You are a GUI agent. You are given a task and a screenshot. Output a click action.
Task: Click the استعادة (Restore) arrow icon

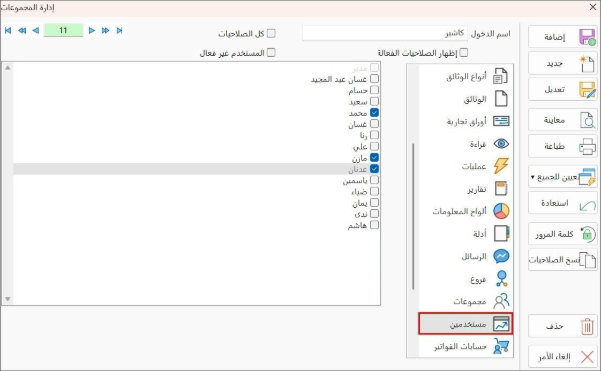[x=587, y=206]
